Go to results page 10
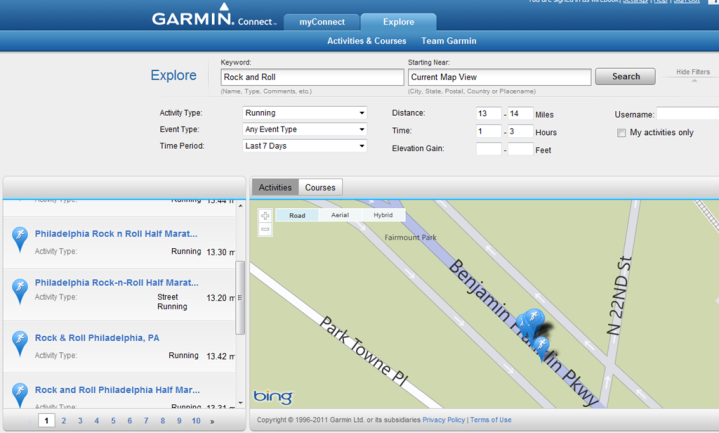The image size is (719, 433). 196,421
